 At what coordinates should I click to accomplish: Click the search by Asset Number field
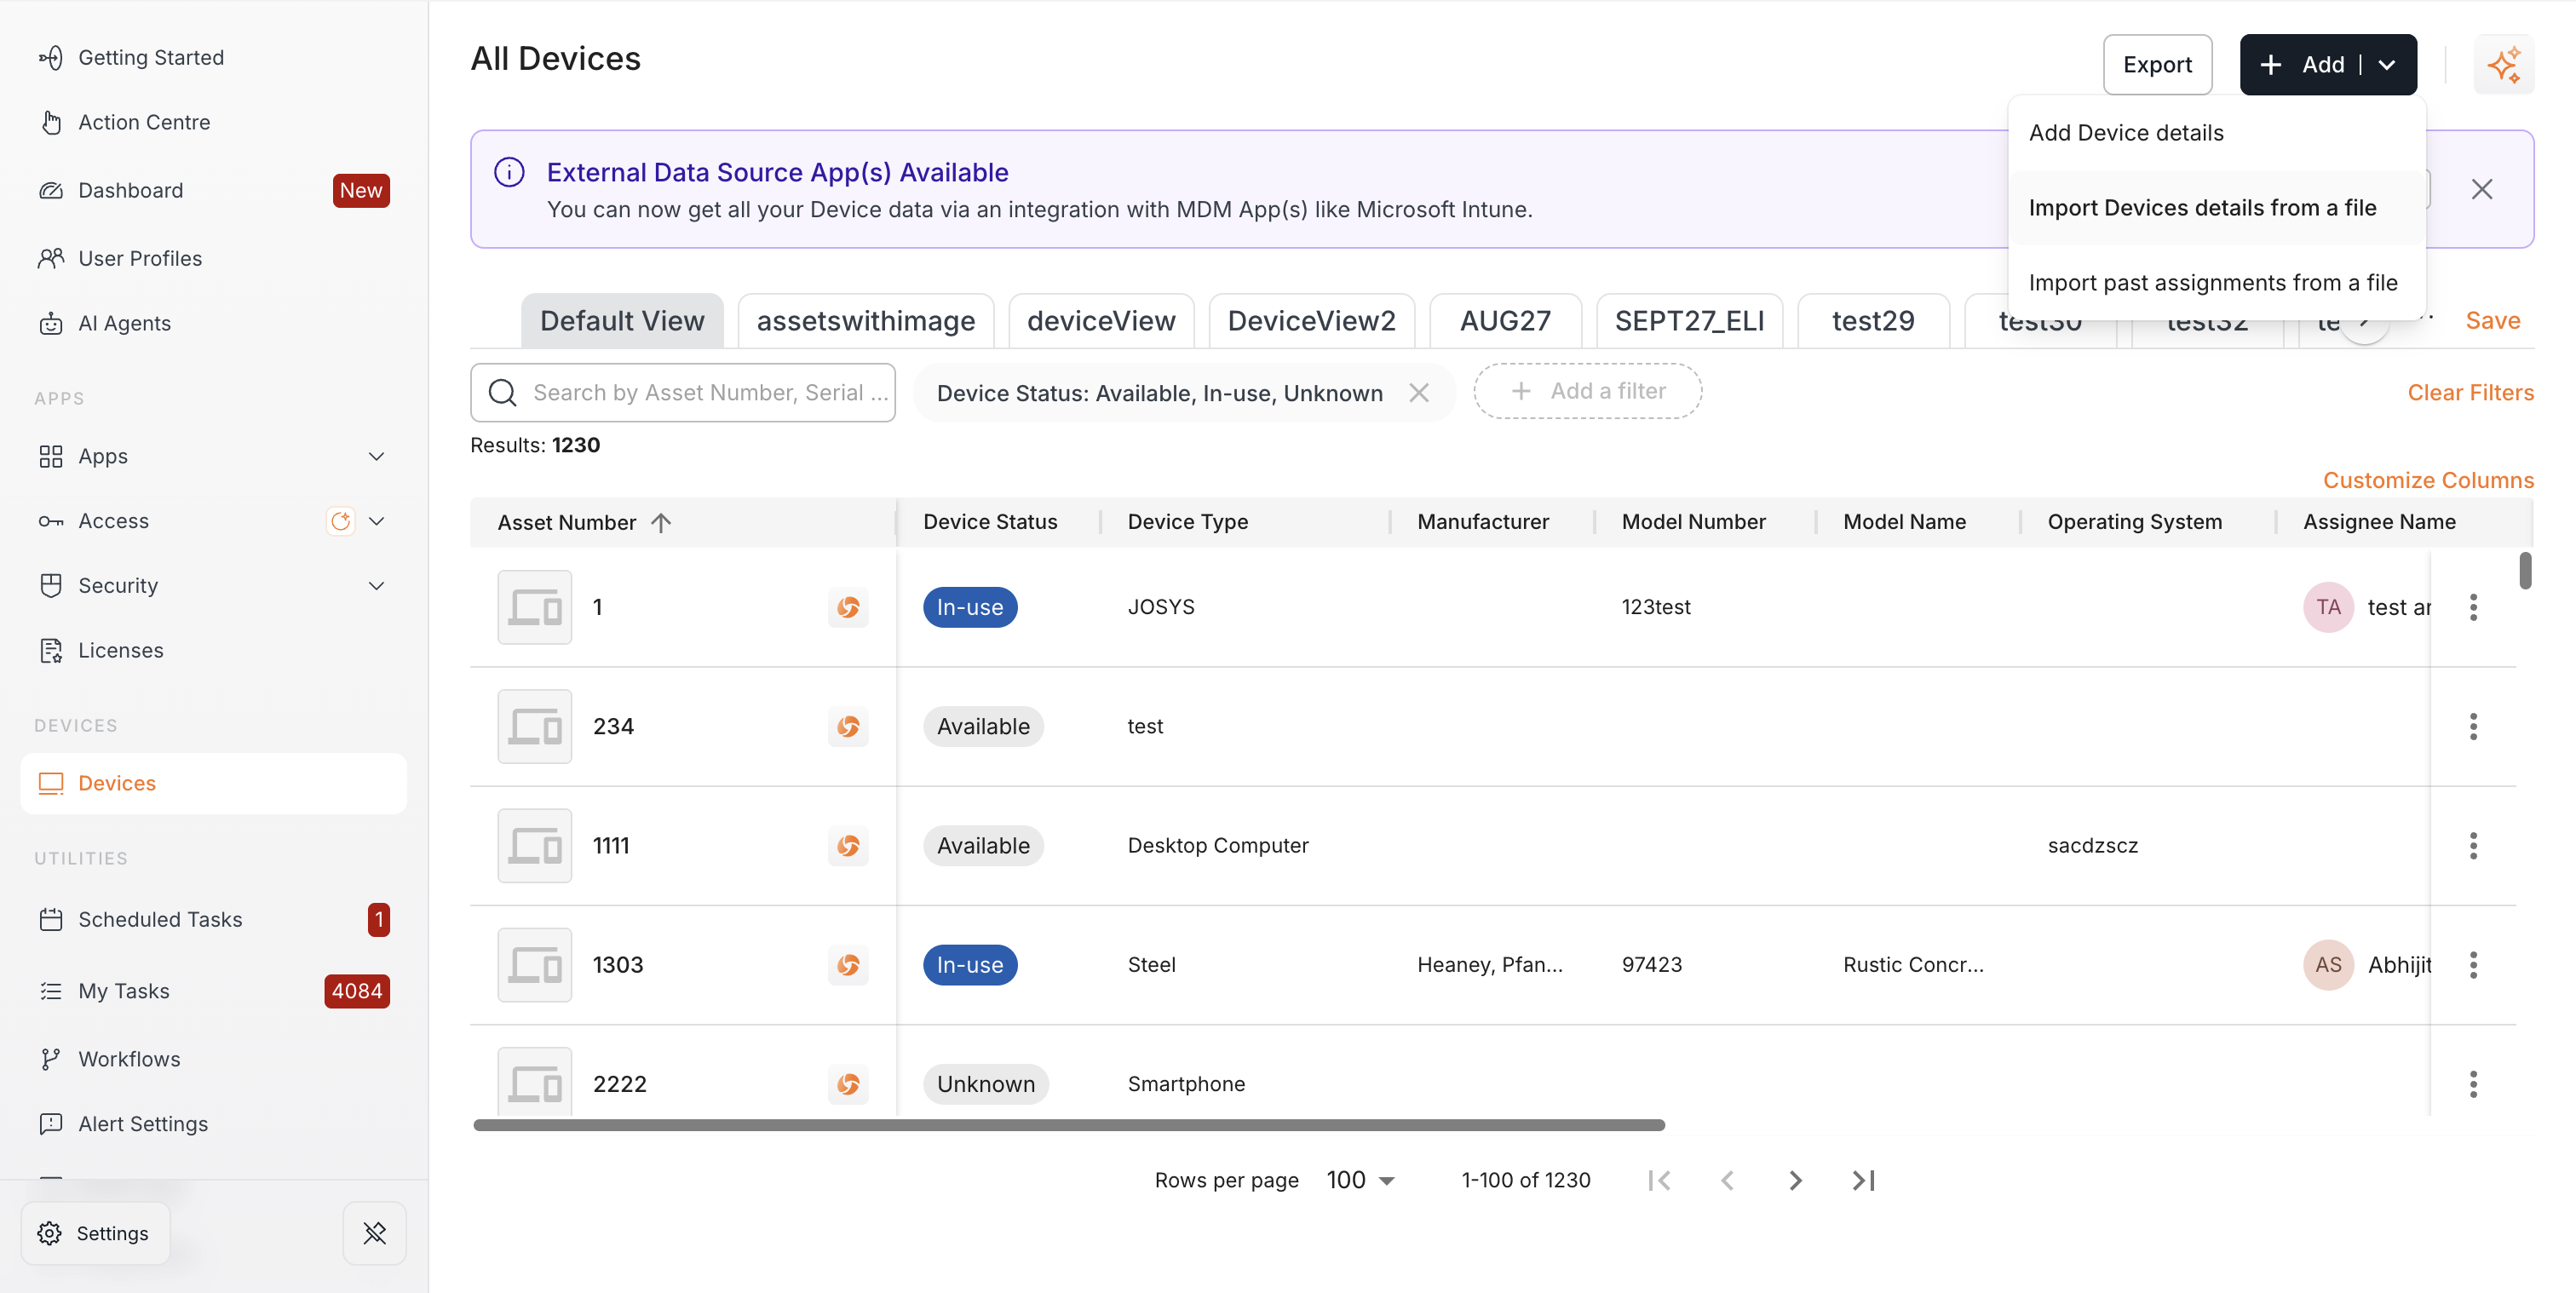click(683, 393)
